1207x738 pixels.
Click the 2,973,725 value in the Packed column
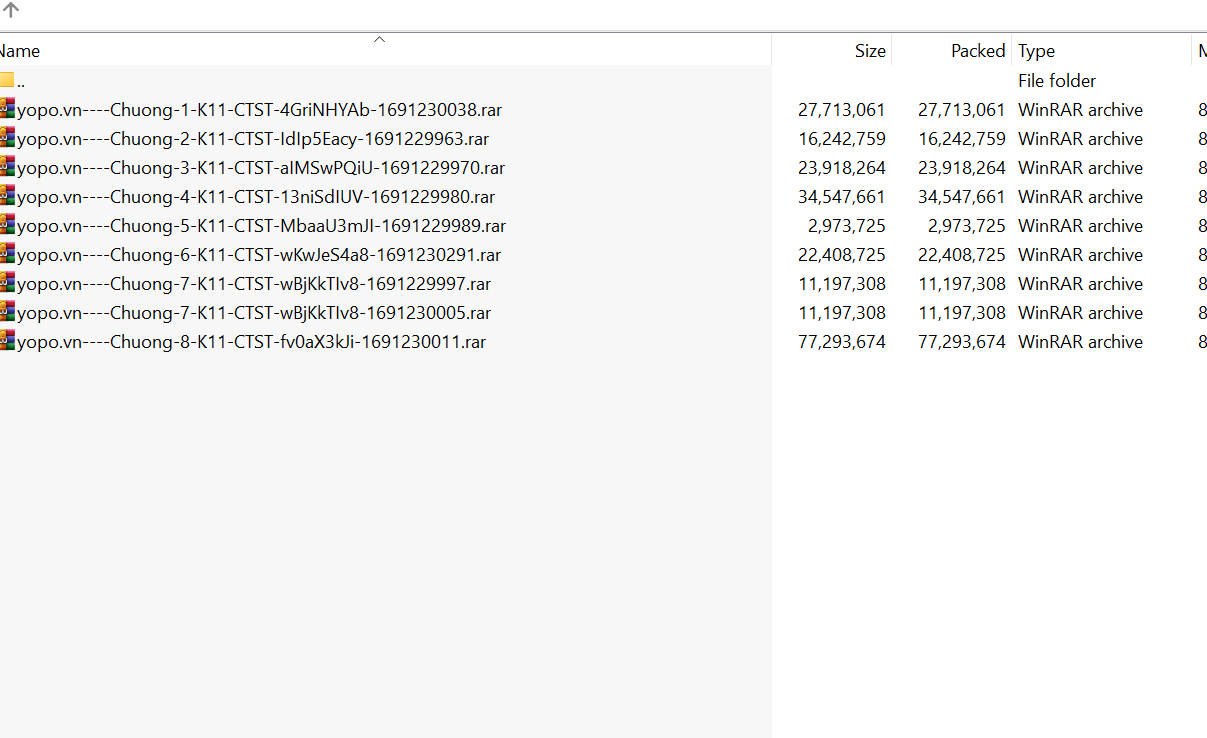click(966, 226)
